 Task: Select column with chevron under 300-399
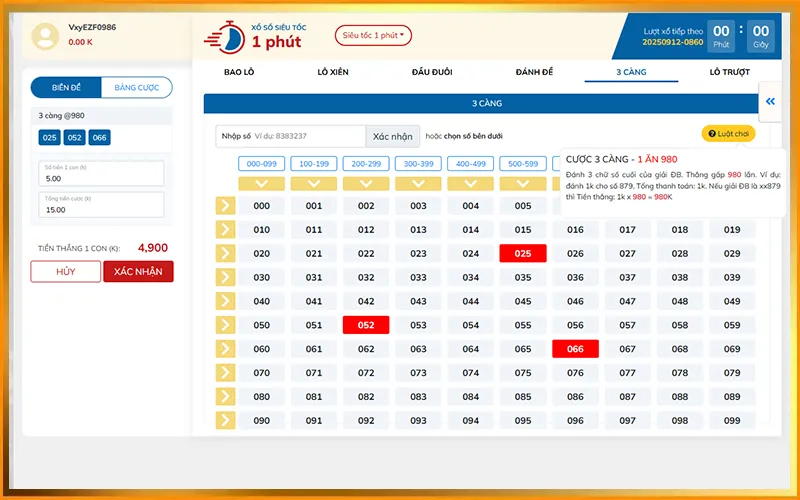[x=418, y=184]
